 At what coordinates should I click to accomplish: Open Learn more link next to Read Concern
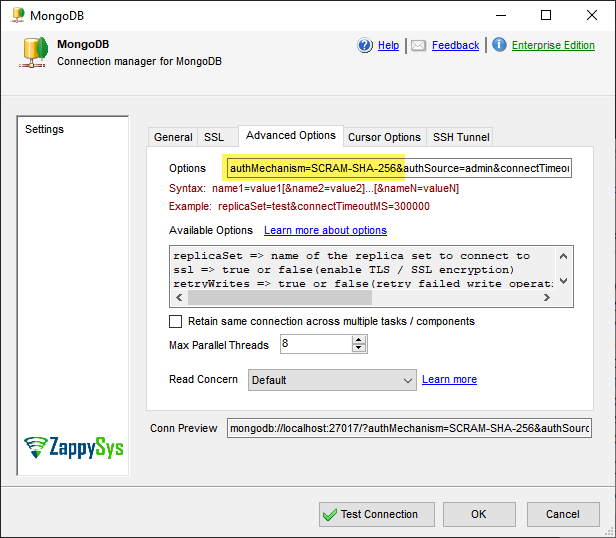pos(449,379)
